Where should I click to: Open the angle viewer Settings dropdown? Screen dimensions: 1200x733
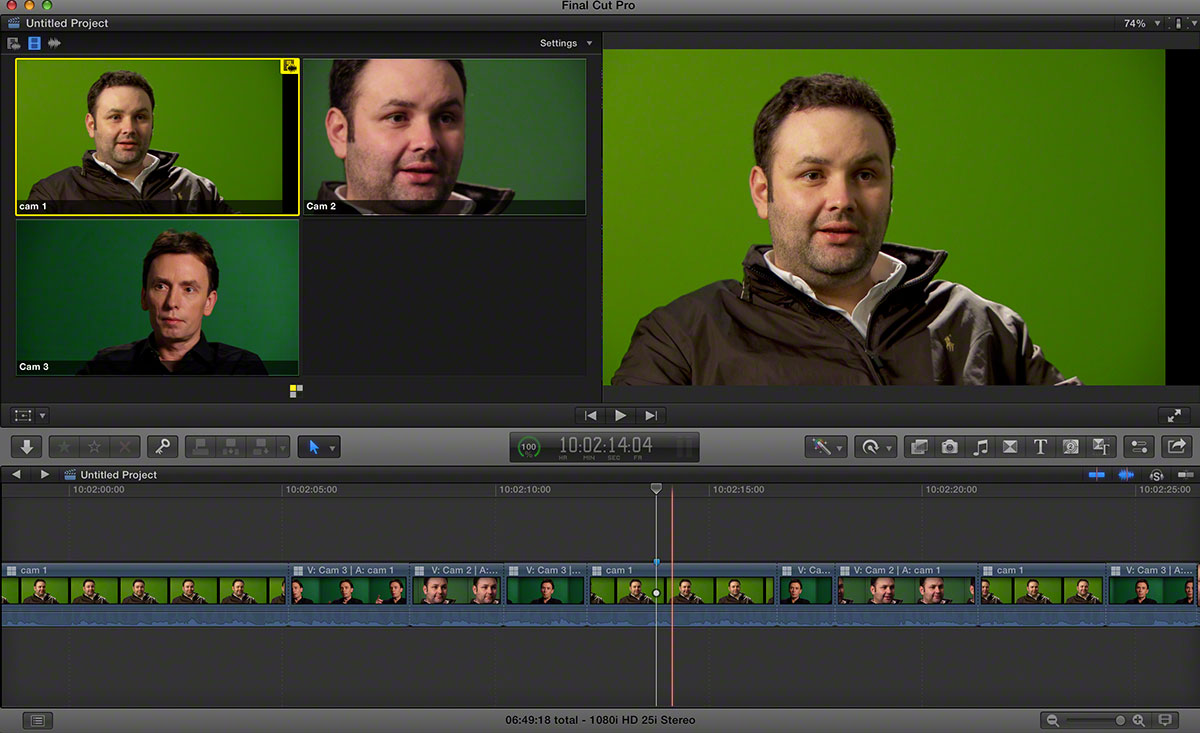point(566,43)
